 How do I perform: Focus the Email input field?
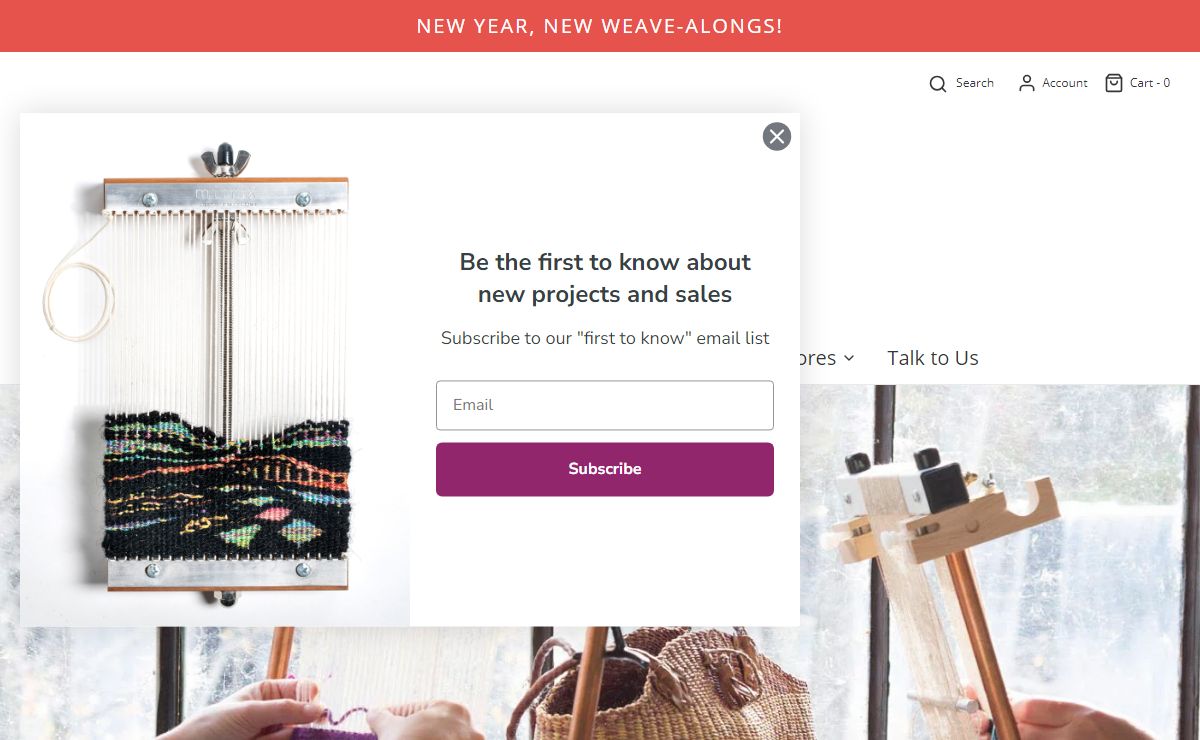(x=605, y=405)
